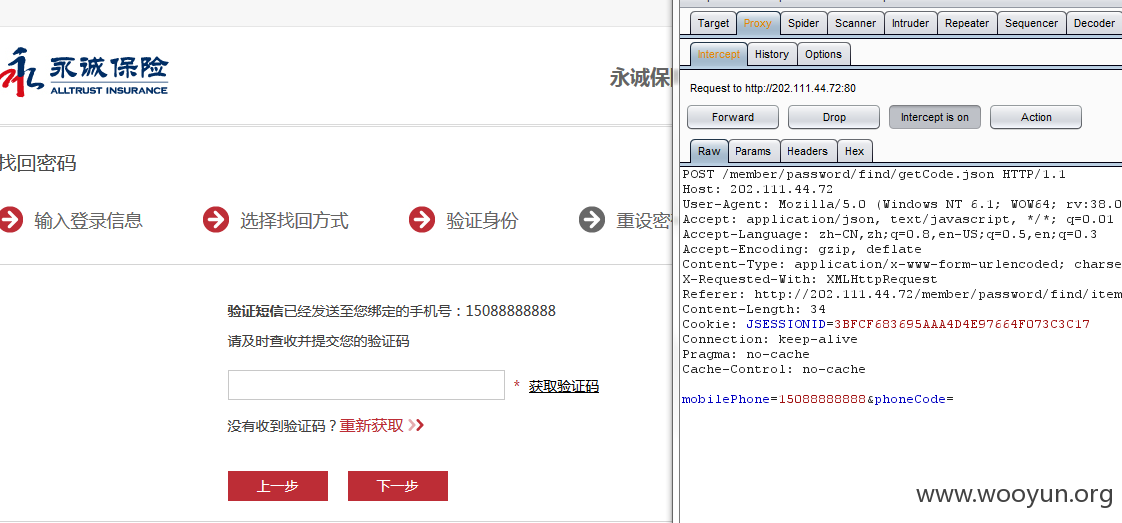Click the Request to http://202.111.44.72:80 label

point(773,89)
